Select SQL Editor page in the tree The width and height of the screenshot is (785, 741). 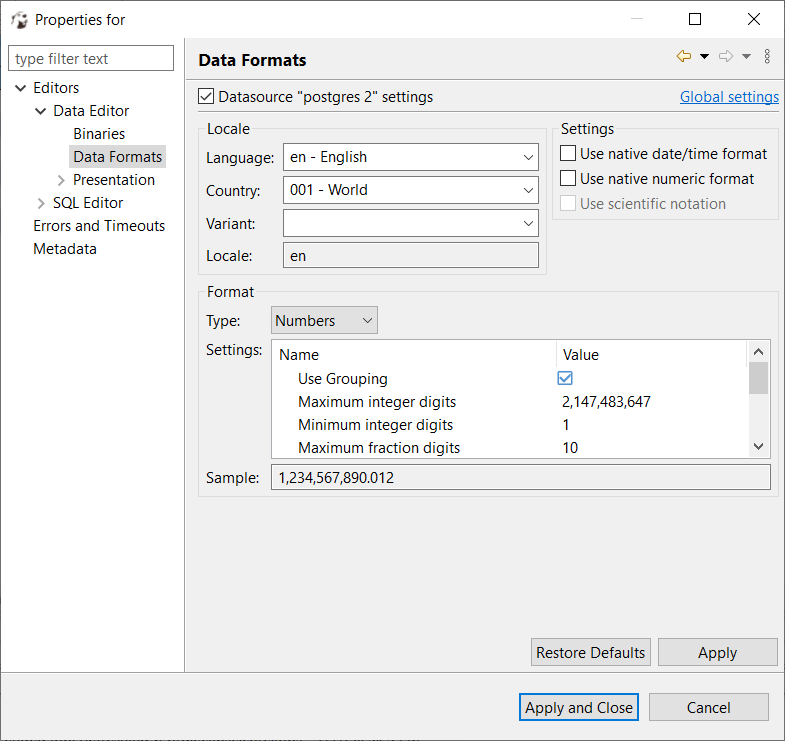88,203
